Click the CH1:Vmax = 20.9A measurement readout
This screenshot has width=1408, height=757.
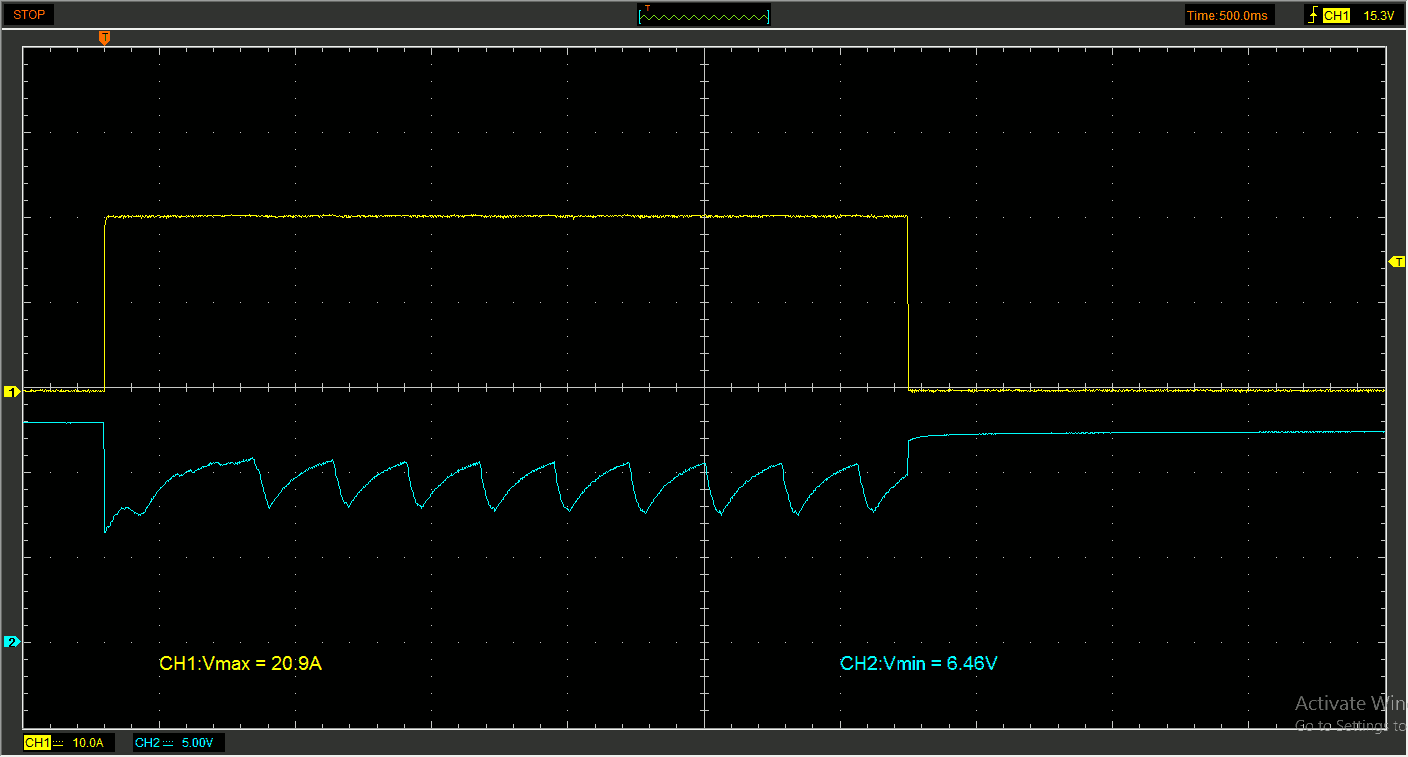tap(240, 663)
